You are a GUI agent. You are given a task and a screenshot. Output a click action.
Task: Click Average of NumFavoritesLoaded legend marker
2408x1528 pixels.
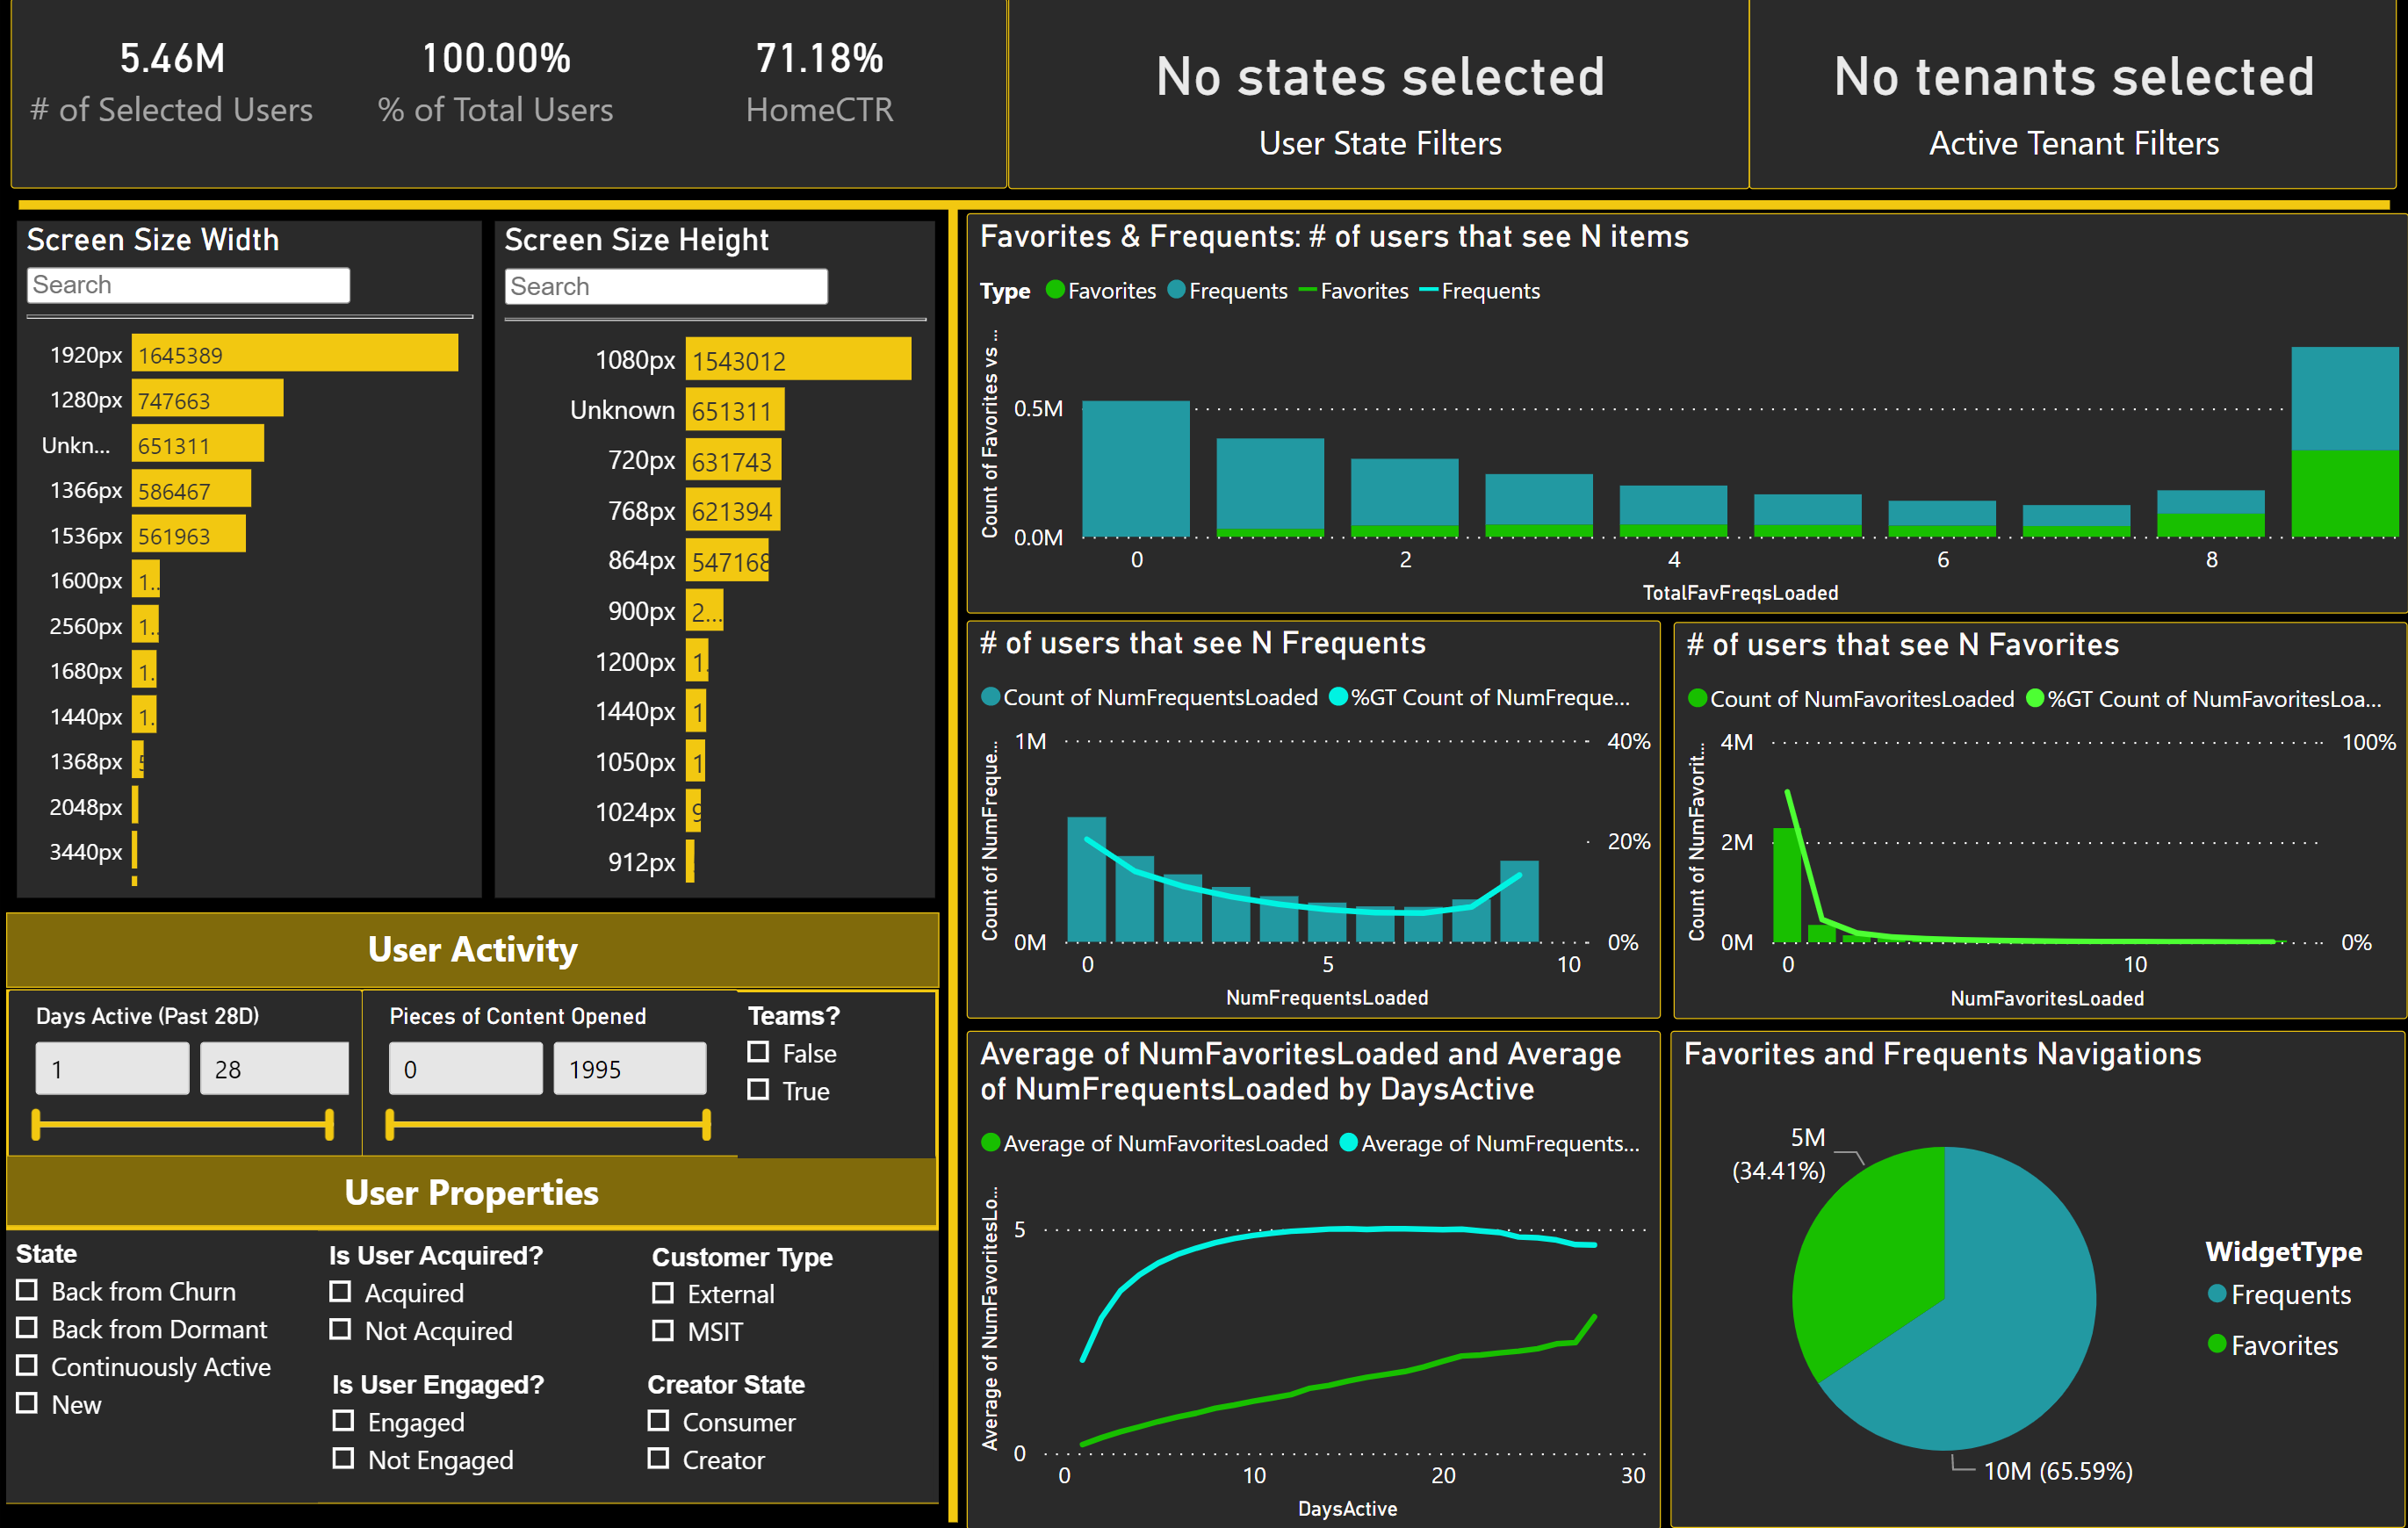990,1142
